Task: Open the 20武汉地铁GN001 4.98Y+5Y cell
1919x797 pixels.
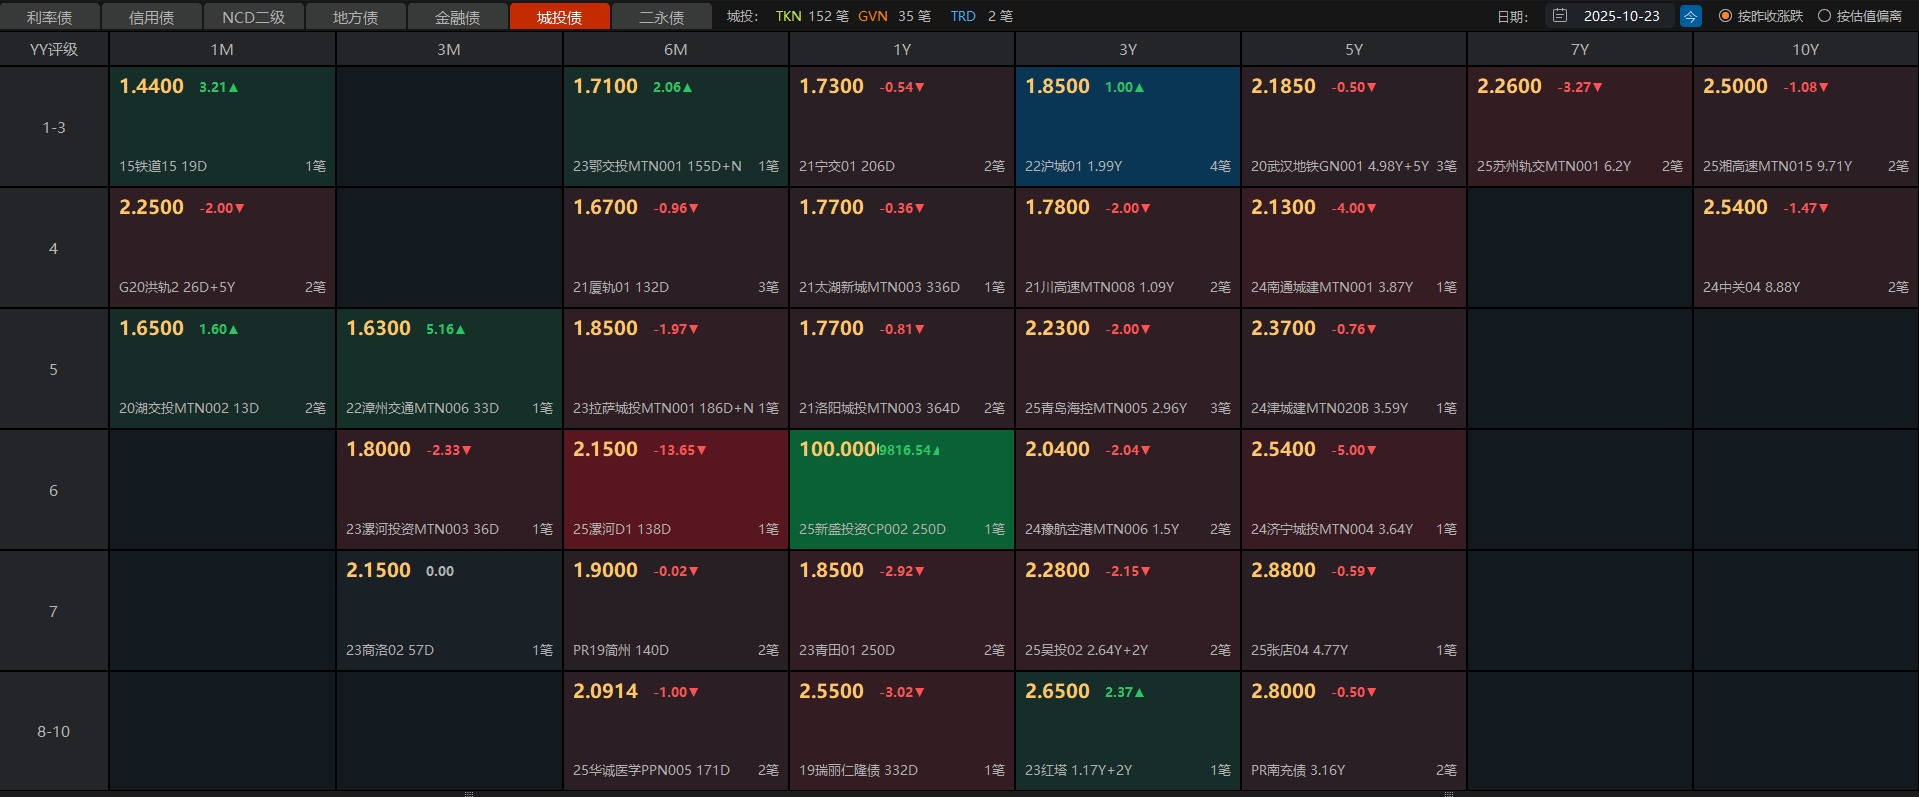Action: 1354,127
